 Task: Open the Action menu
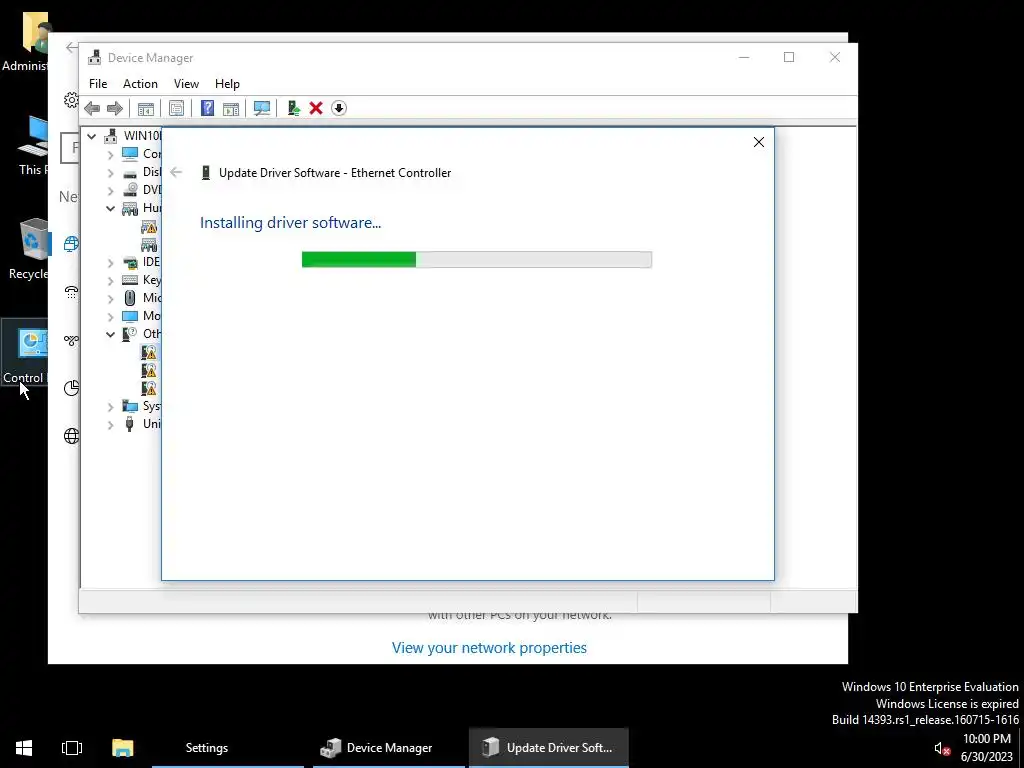click(140, 84)
